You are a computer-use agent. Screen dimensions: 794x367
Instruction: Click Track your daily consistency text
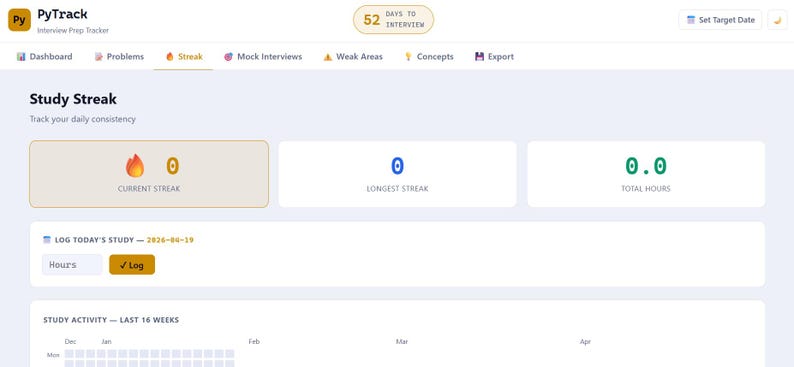pyautogui.click(x=83, y=119)
